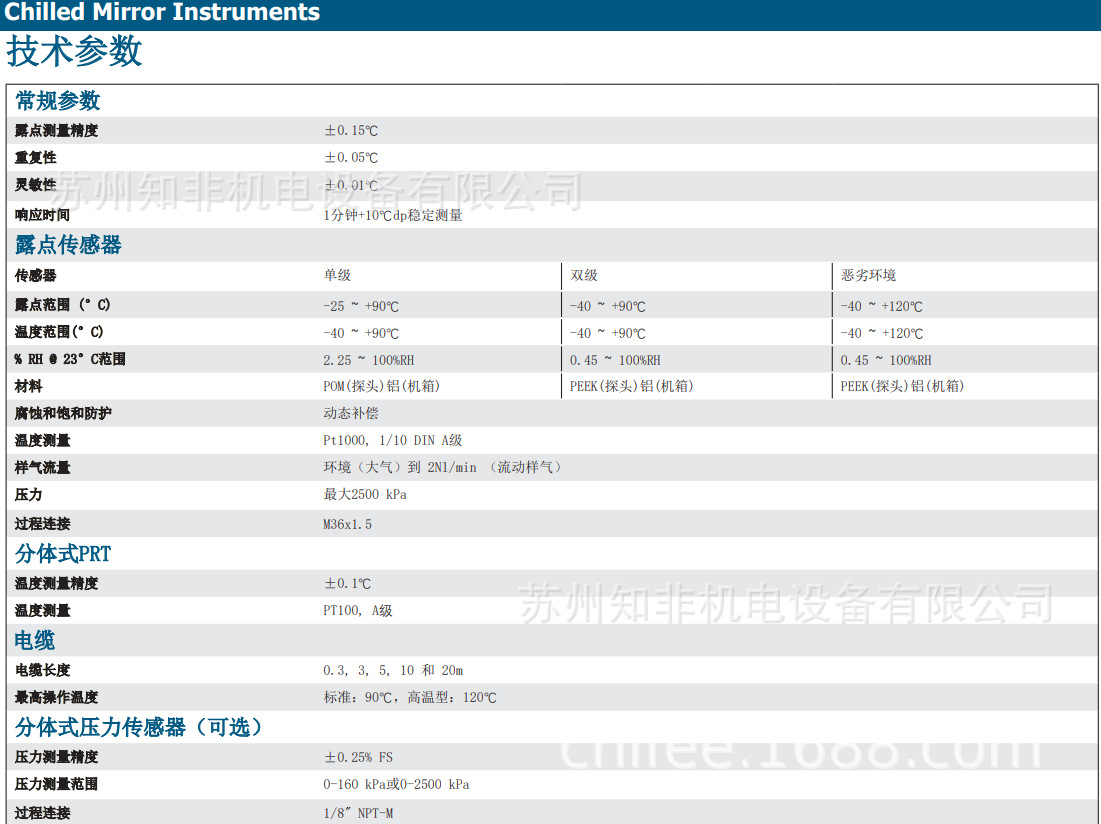The image size is (1101, 824).
Task: Select the 恶劣环境 dew point range -40 ~ +120℃
Action: [881, 306]
